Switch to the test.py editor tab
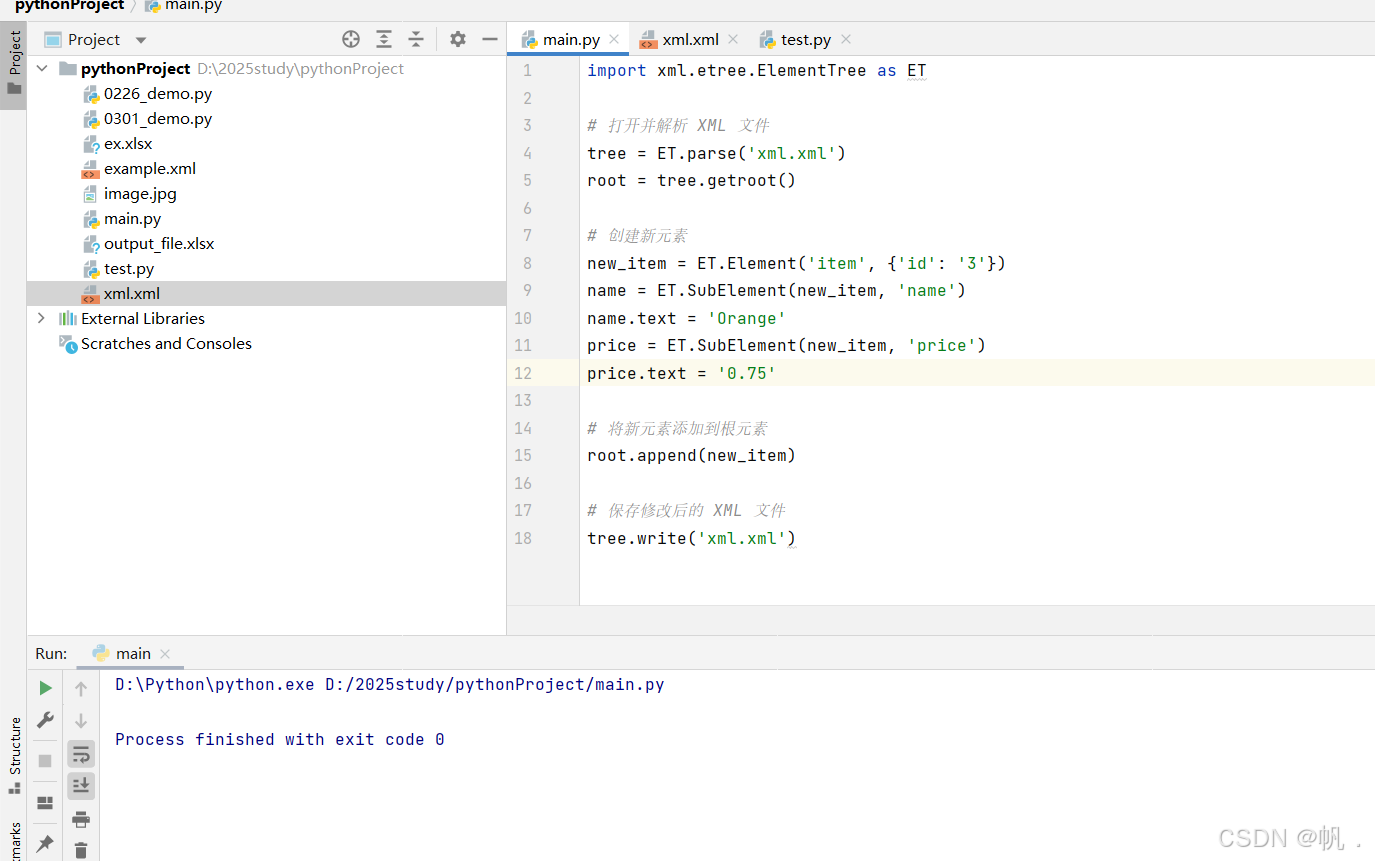Image resolution: width=1375 pixels, height=861 pixels. coord(806,40)
